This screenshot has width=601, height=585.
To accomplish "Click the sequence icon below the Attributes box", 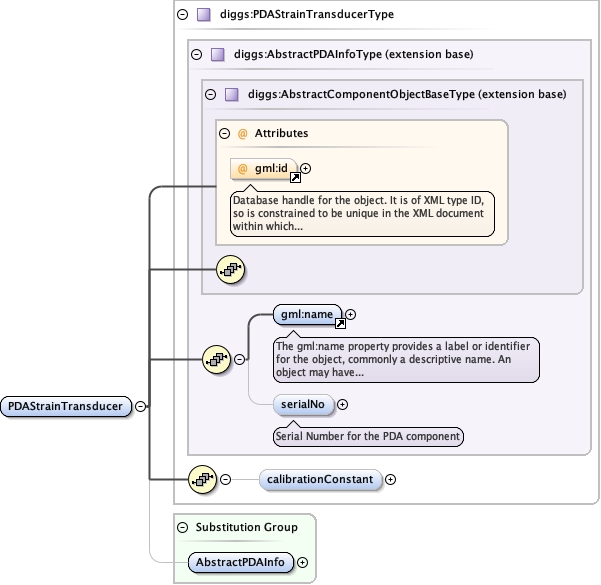I will [x=231, y=269].
